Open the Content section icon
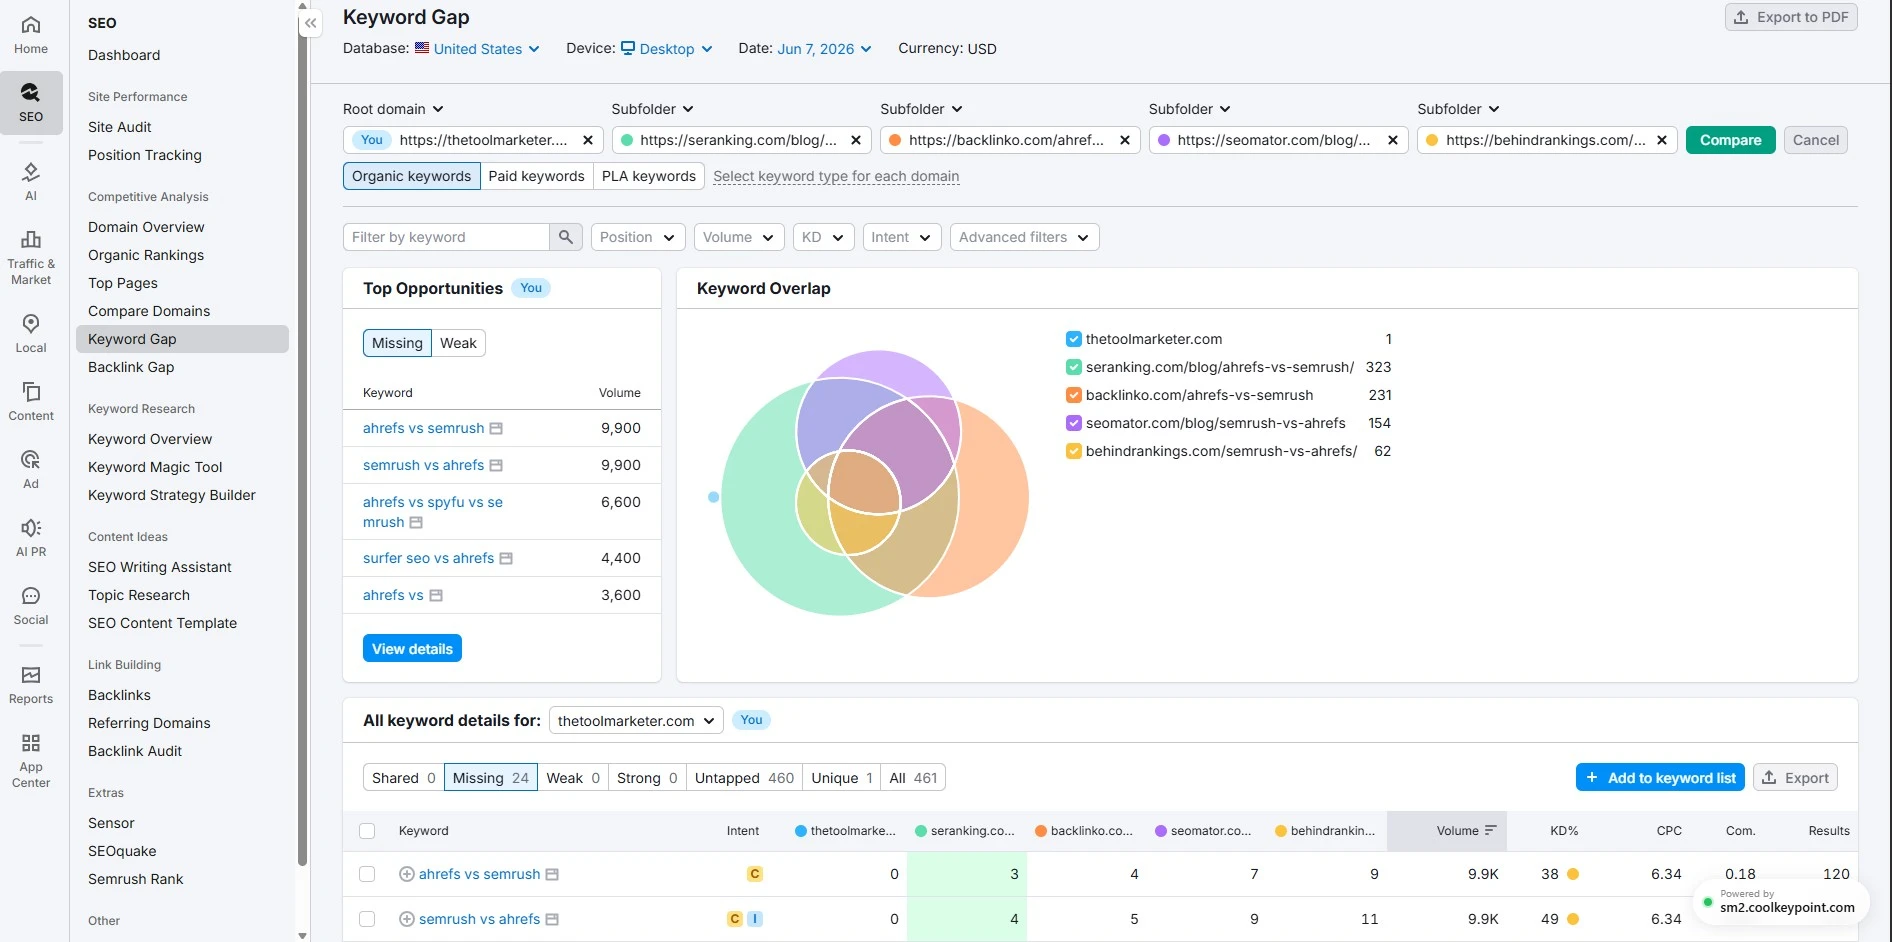 pyautogui.click(x=31, y=392)
